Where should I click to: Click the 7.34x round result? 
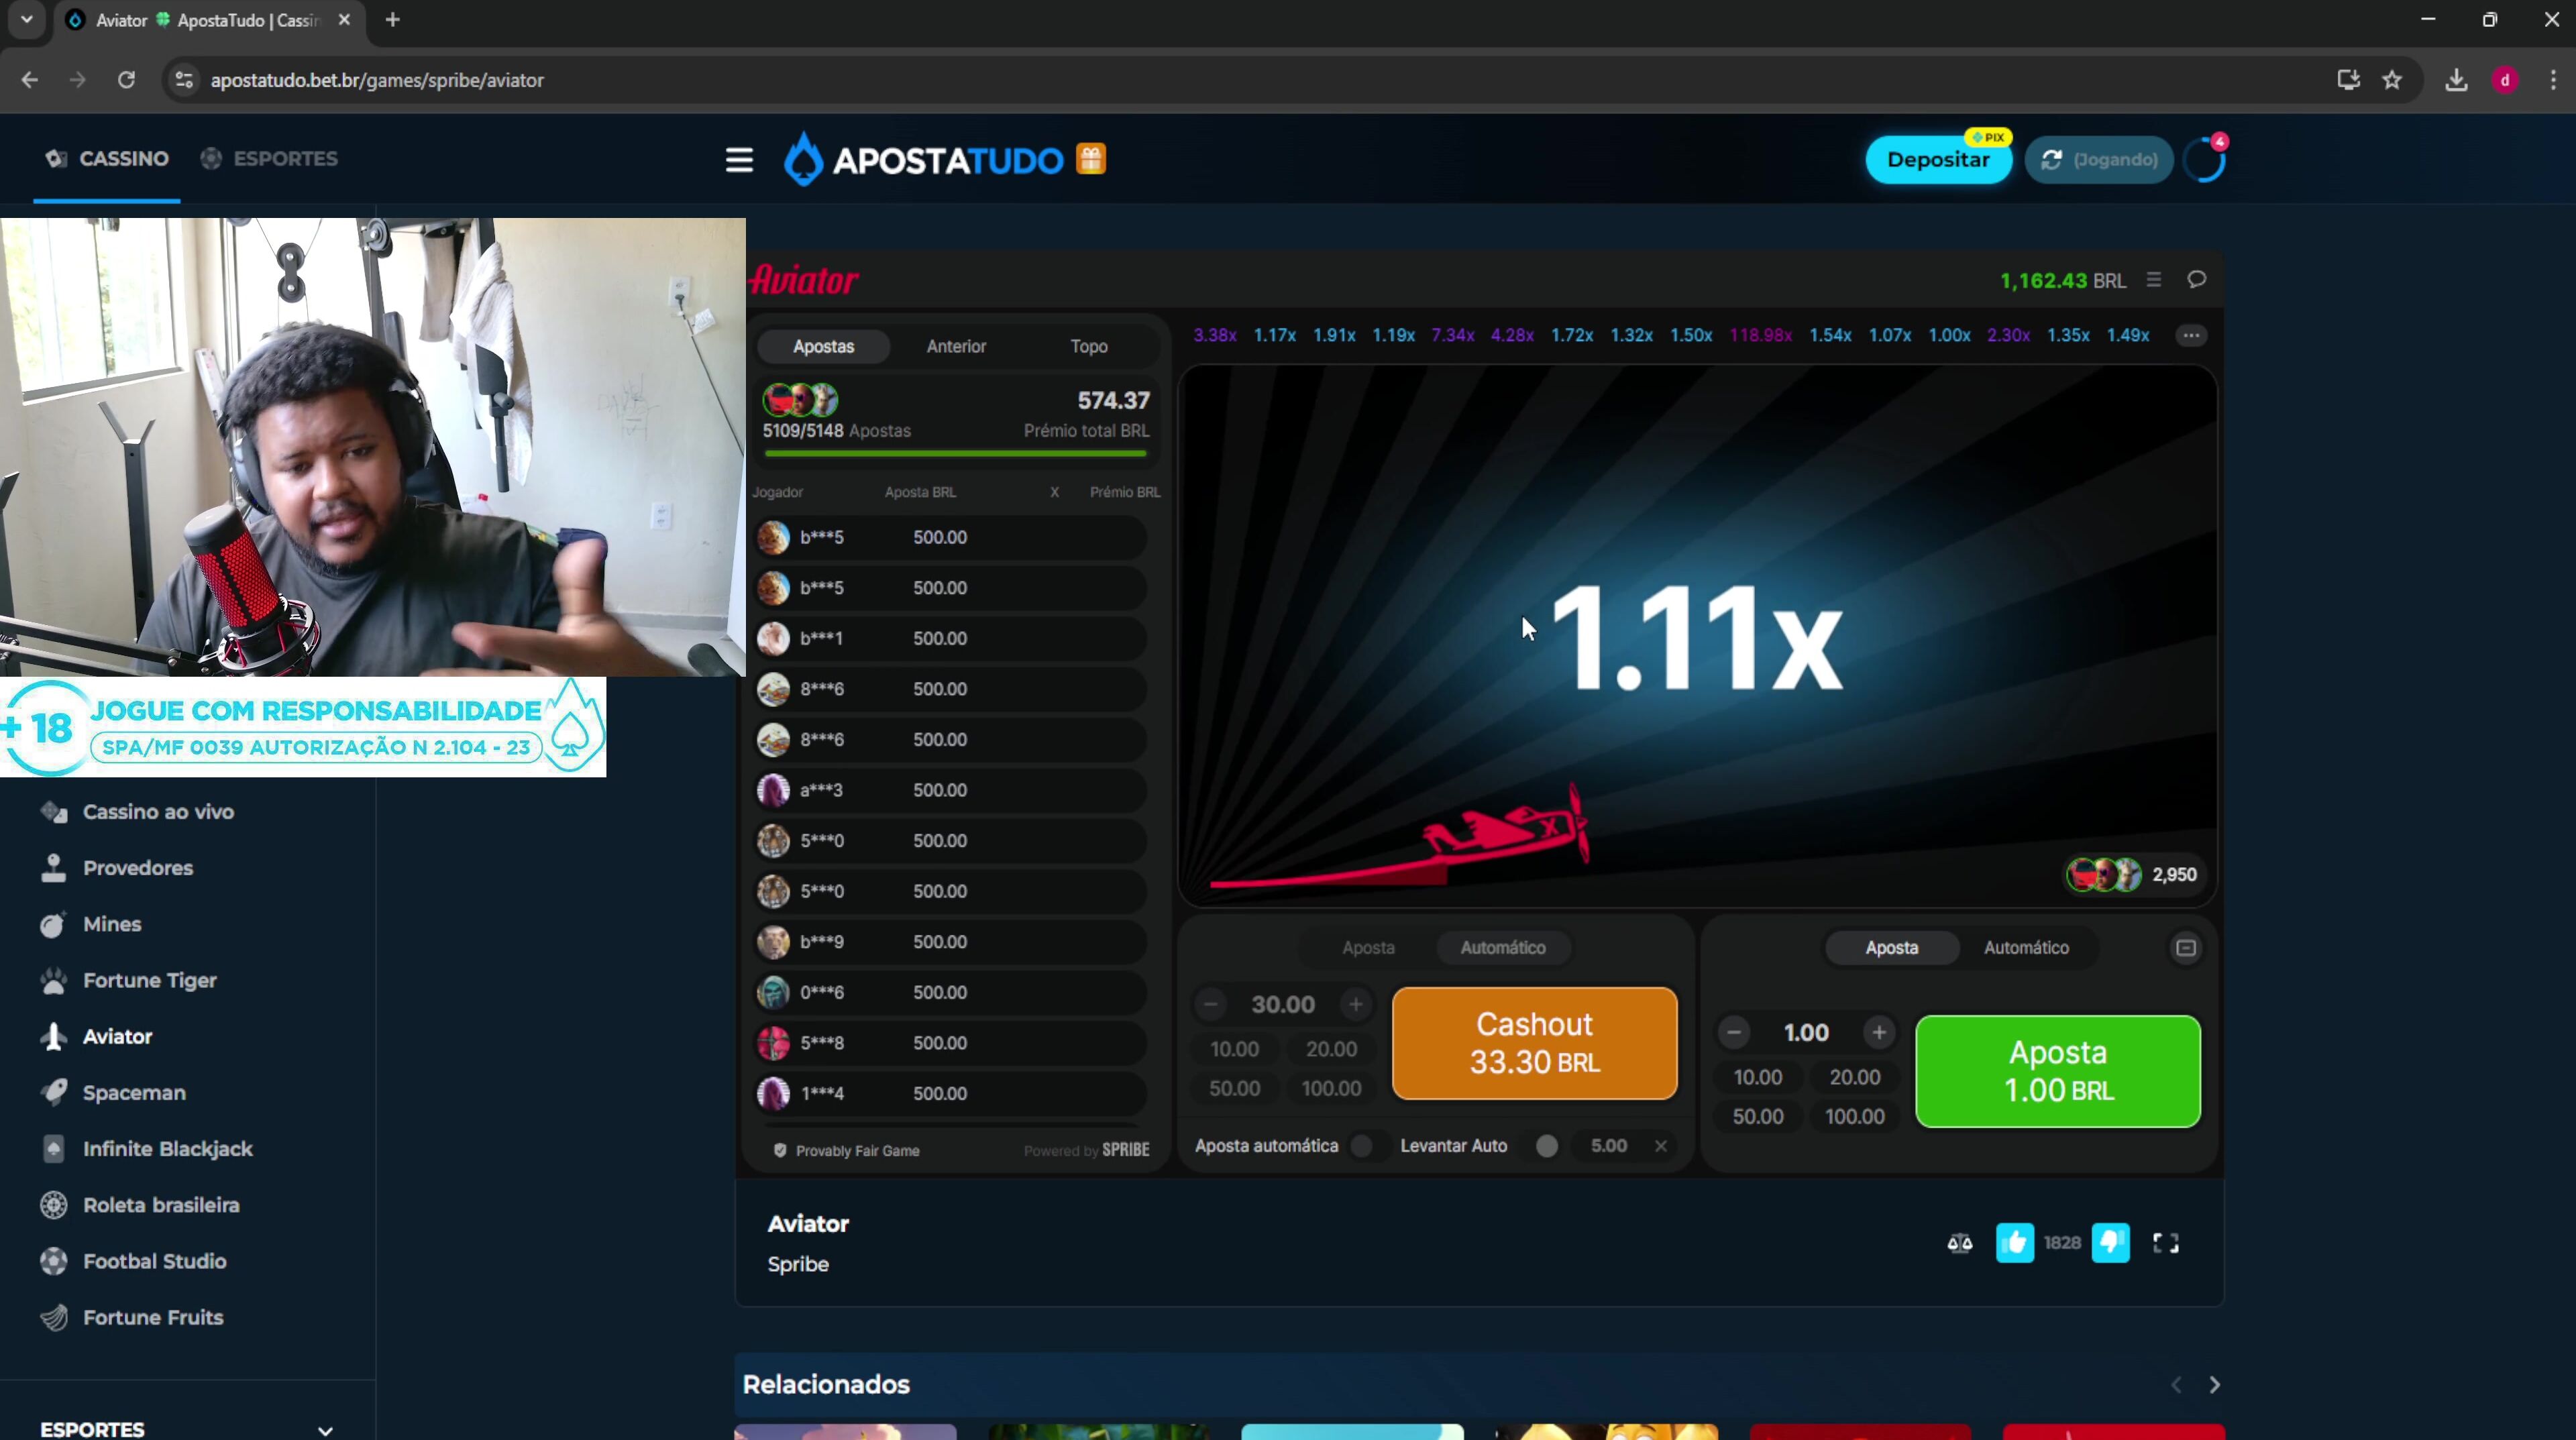1452,335
